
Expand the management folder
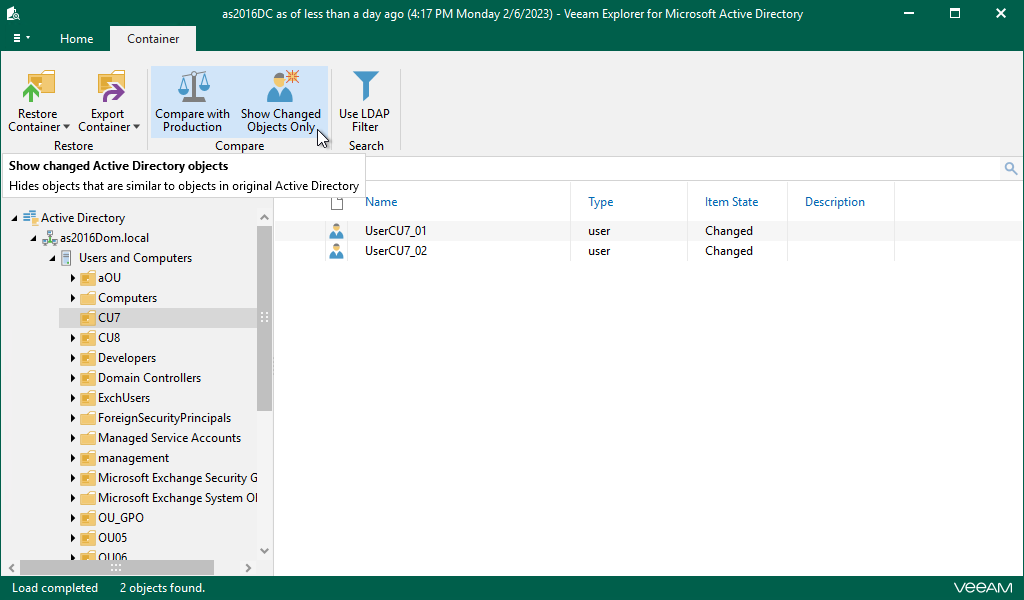[73, 458]
